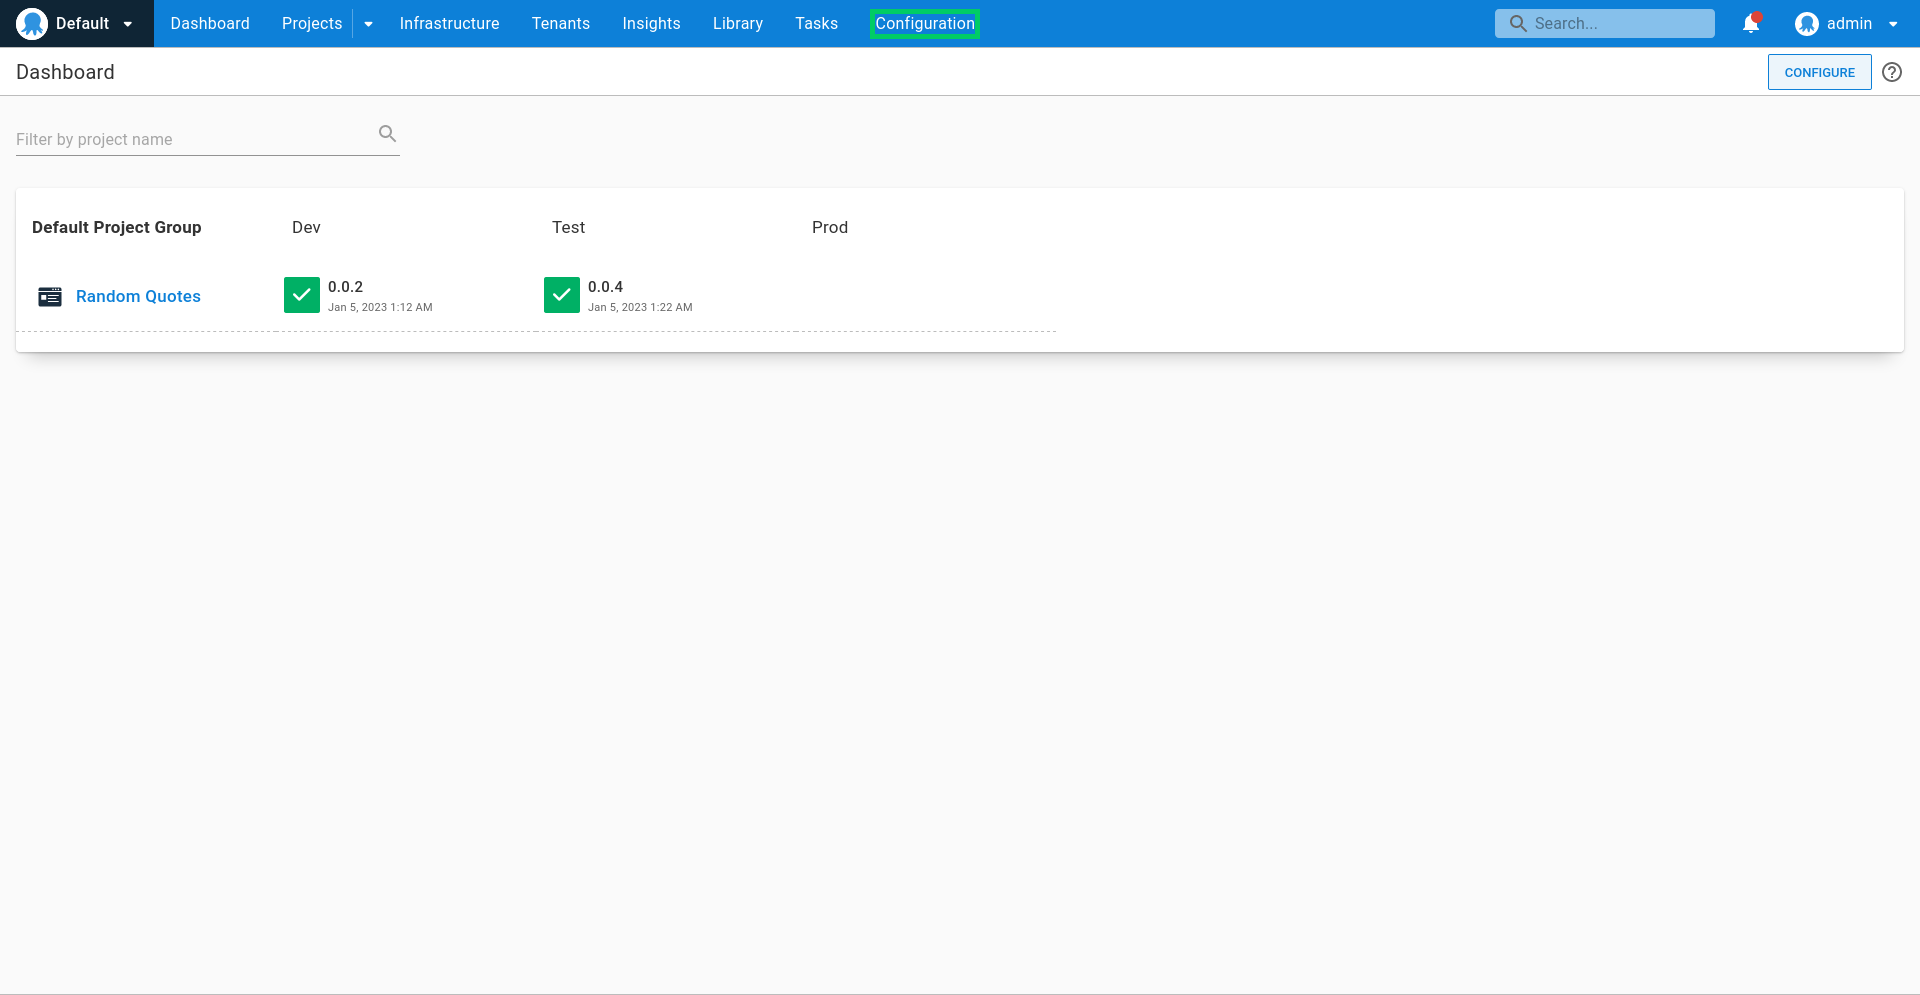The width and height of the screenshot is (1920, 995).
Task: Go to the Library menu item
Action: click(738, 23)
